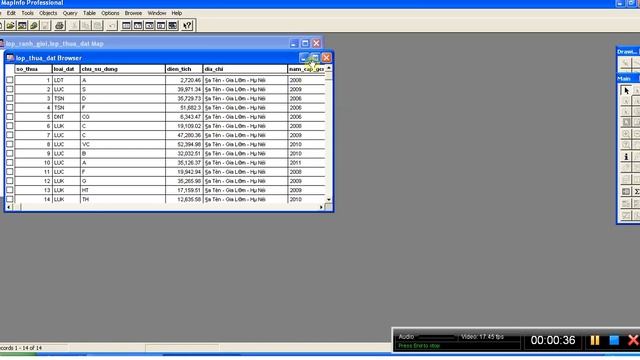640x360 pixels.
Task: Open a New Graph window from toolbar
Action: [150, 26]
